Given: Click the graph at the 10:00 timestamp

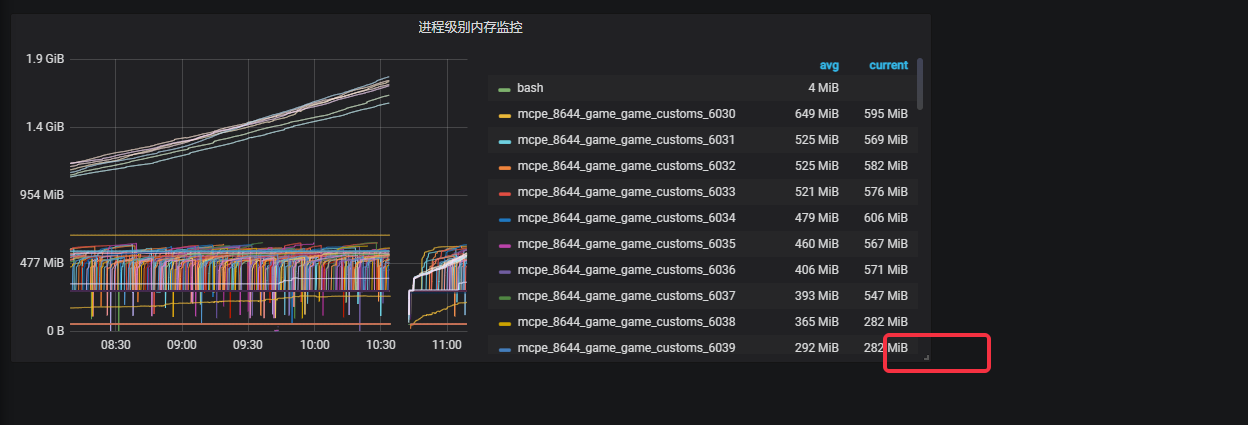Looking at the screenshot, I should pyautogui.click(x=314, y=190).
